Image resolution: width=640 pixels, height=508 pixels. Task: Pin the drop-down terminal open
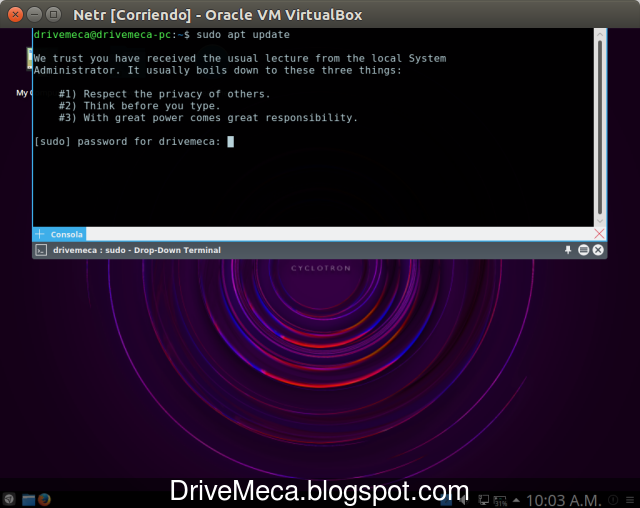coord(568,250)
